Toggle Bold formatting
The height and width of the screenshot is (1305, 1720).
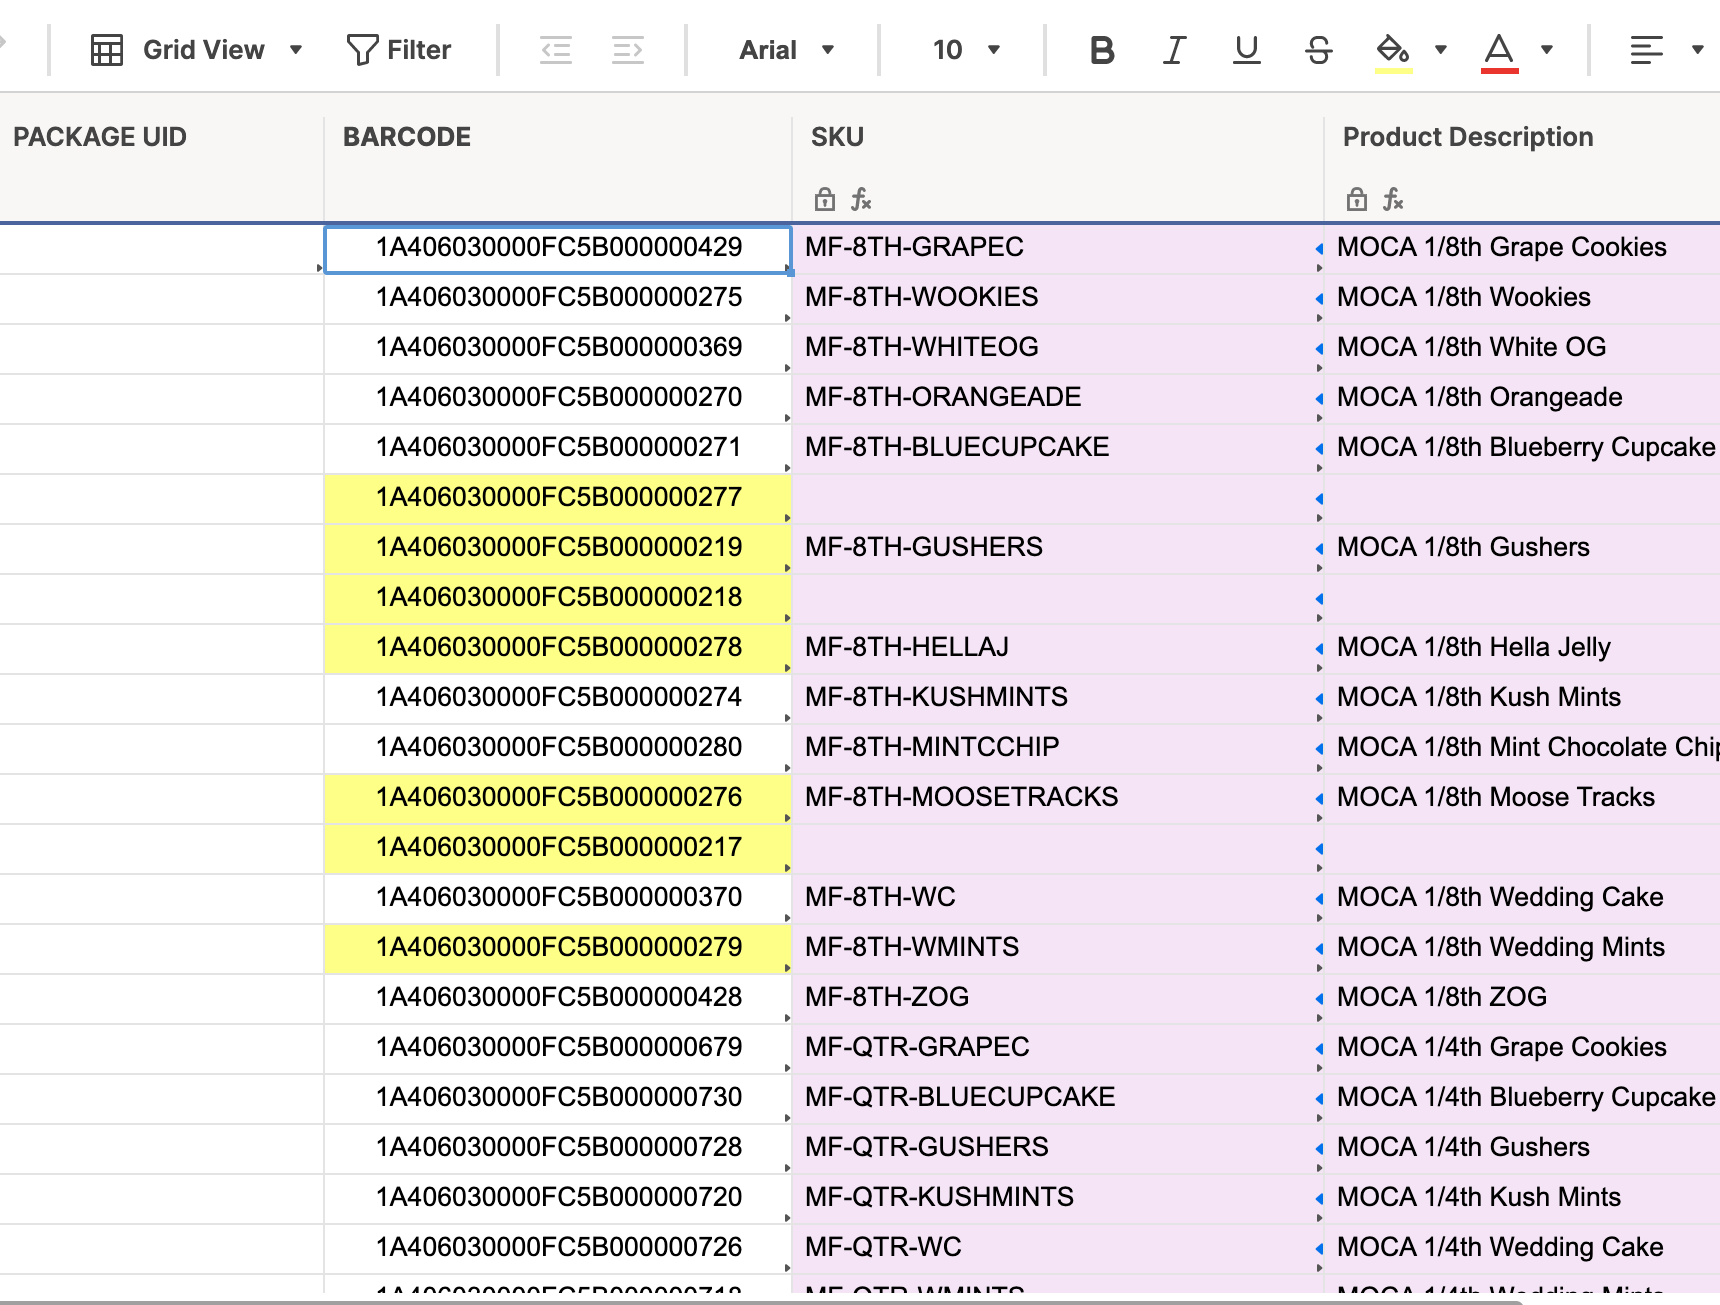pyautogui.click(x=1102, y=50)
